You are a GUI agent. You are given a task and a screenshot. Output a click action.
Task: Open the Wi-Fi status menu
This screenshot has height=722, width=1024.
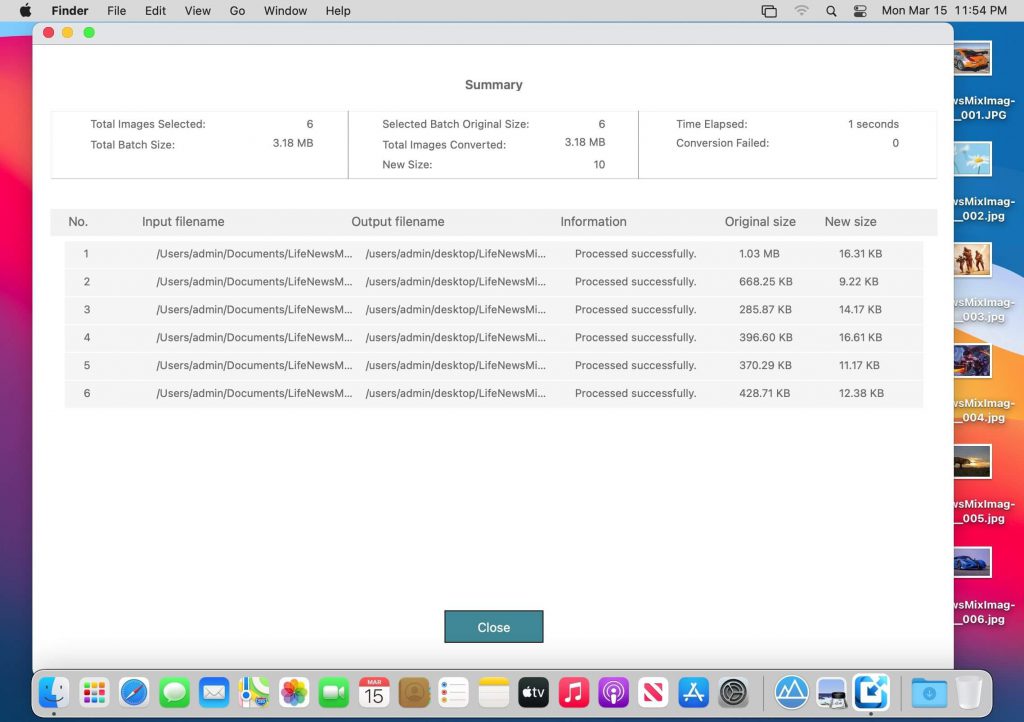point(801,11)
